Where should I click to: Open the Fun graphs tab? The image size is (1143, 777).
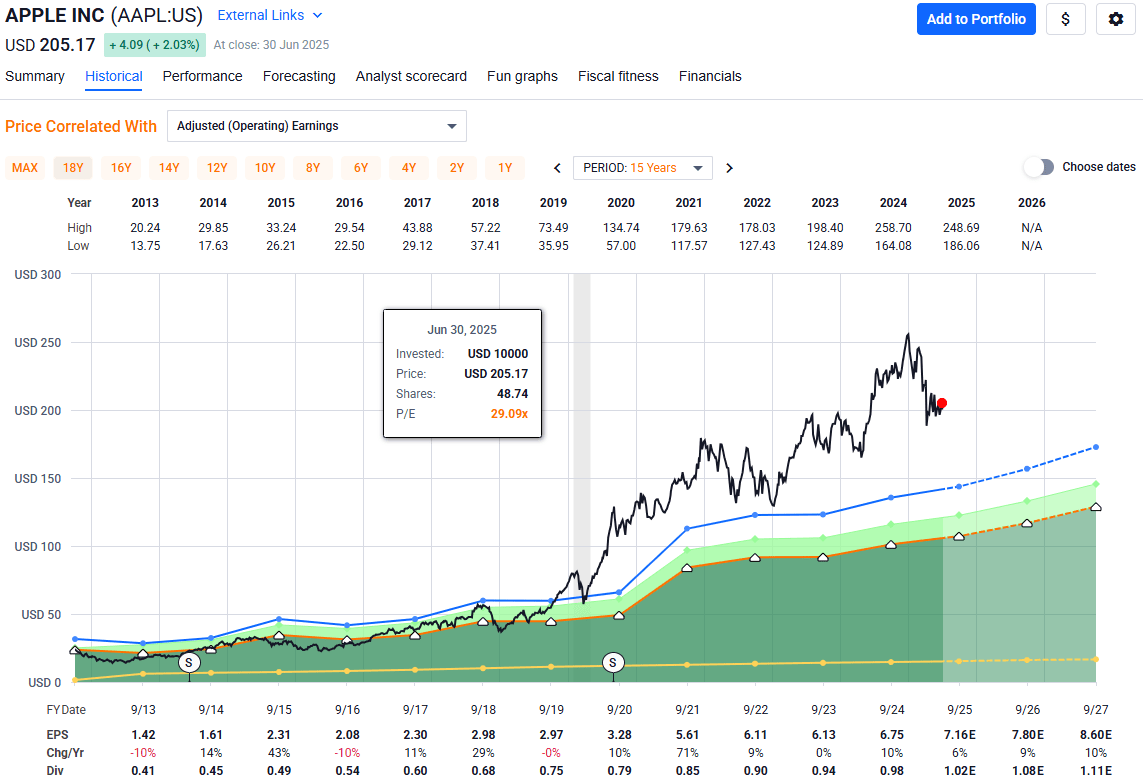click(x=522, y=76)
